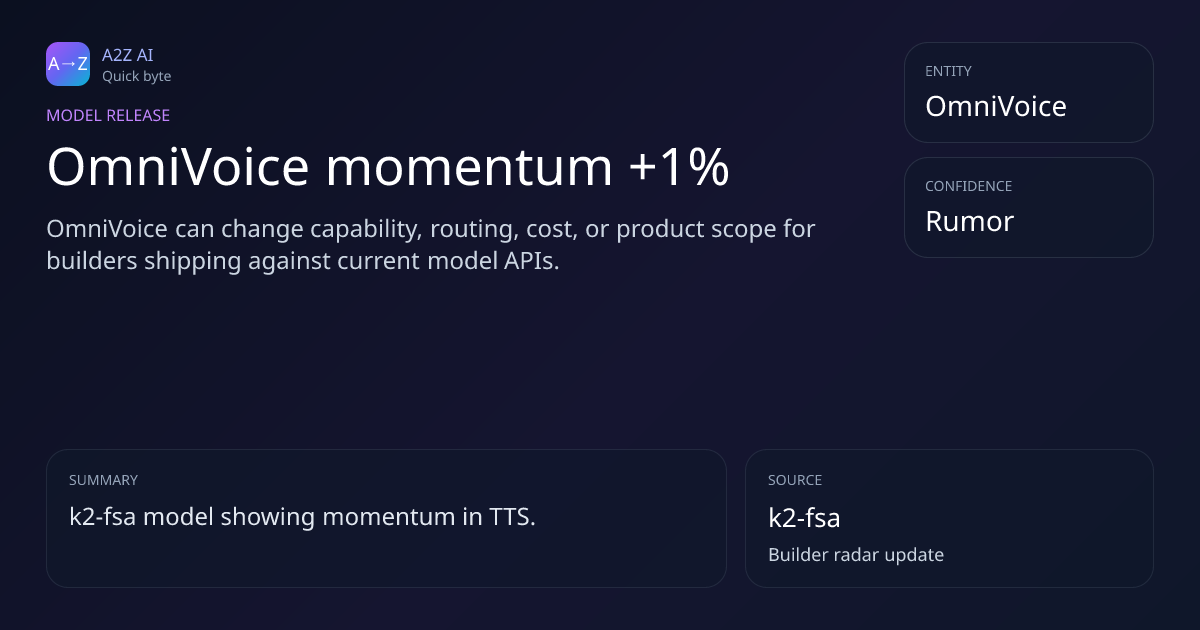Click the arrow inside the A→Z logo
Screen dimensions: 1200x630
pos(68,65)
